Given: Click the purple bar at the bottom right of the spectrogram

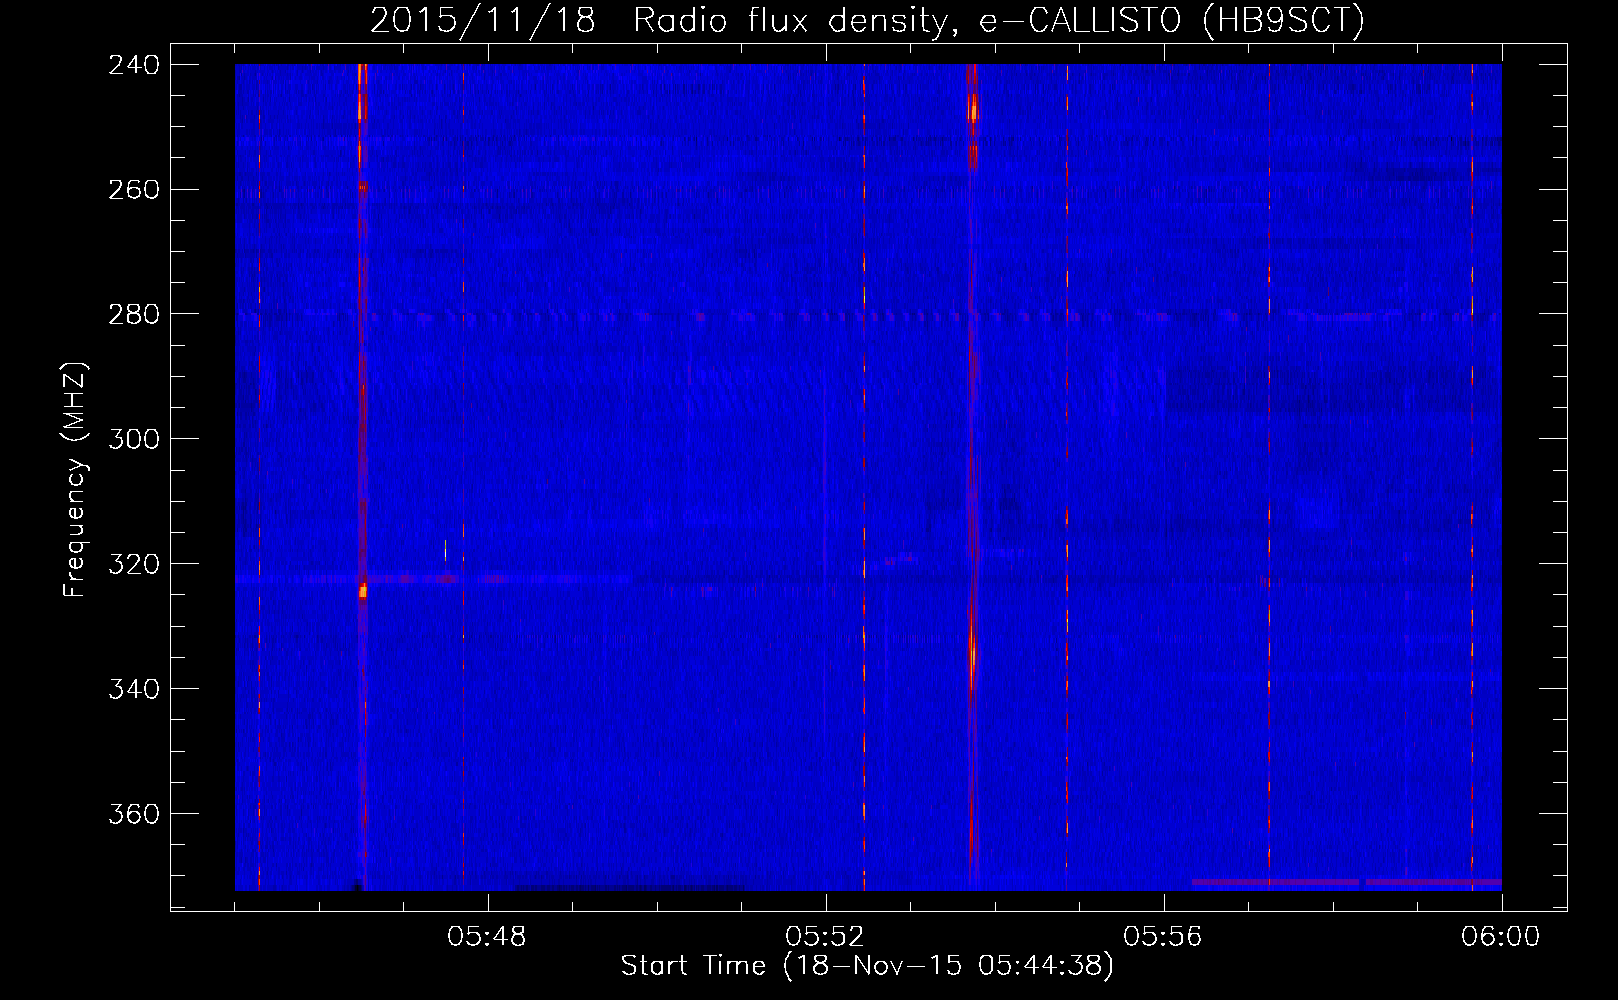Looking at the screenshot, I should (x=1346, y=882).
